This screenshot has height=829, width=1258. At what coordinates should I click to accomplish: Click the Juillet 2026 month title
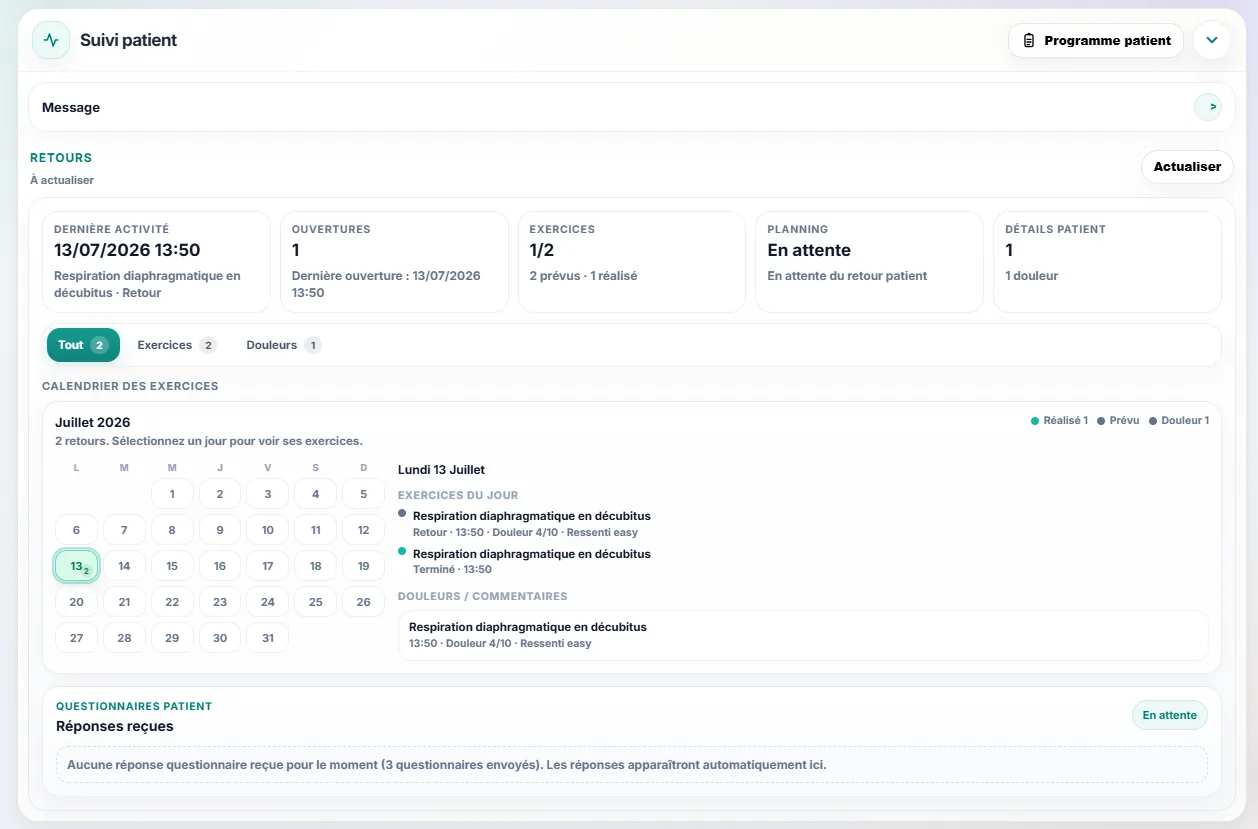point(93,422)
